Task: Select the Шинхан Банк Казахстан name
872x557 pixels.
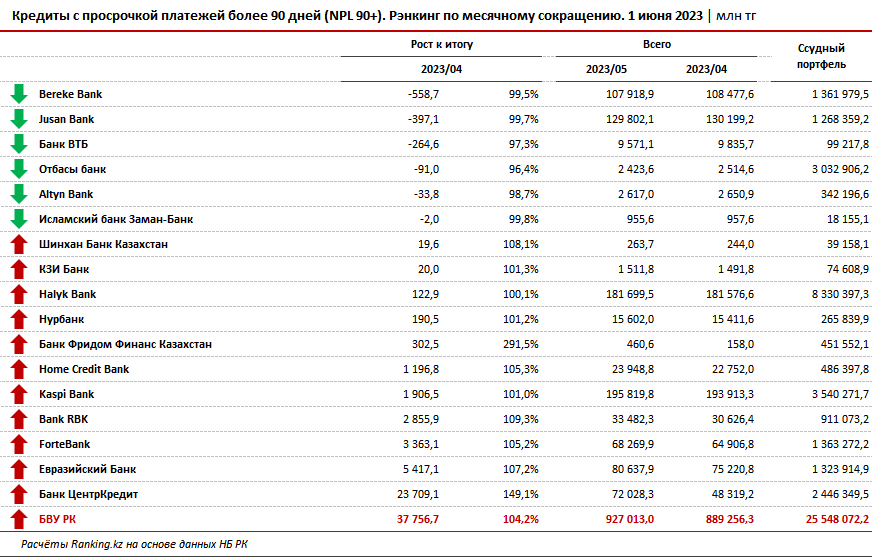Action: tap(103, 244)
